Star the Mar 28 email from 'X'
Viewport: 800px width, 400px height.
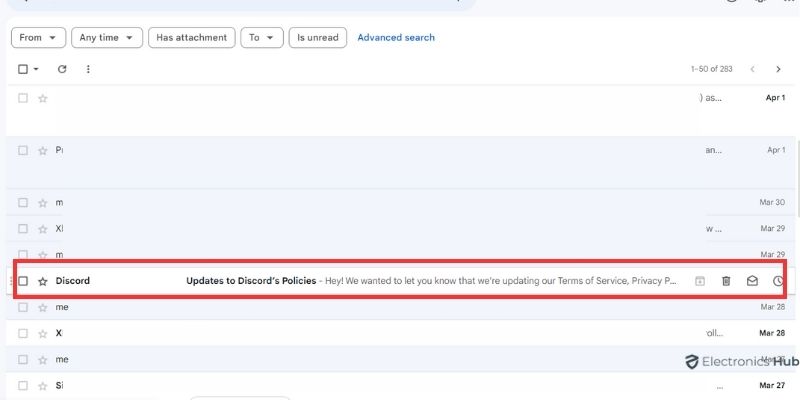coord(43,334)
